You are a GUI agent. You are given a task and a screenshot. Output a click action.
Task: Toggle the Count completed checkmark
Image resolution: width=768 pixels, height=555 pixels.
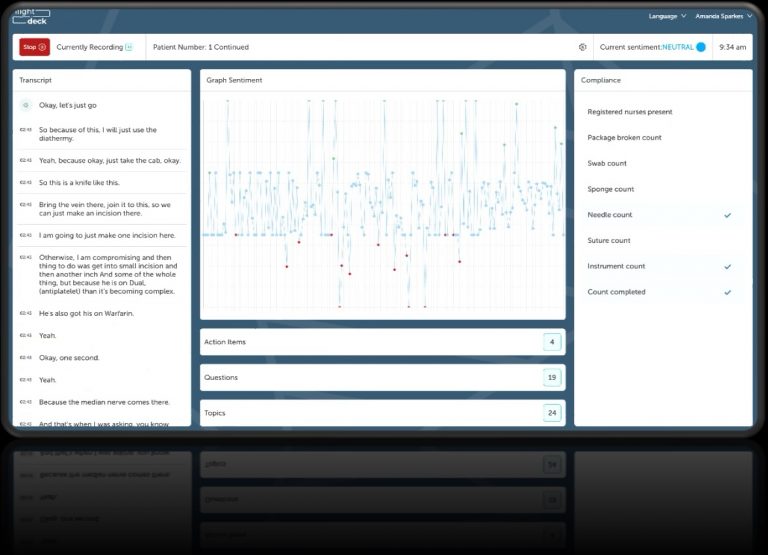point(727,292)
